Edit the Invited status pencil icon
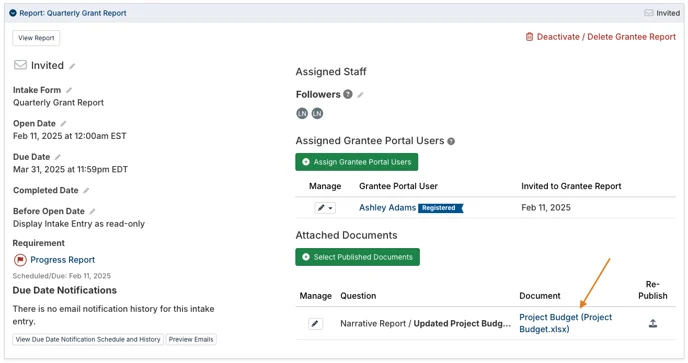Image resolution: width=688 pixels, height=363 pixels. click(x=72, y=66)
